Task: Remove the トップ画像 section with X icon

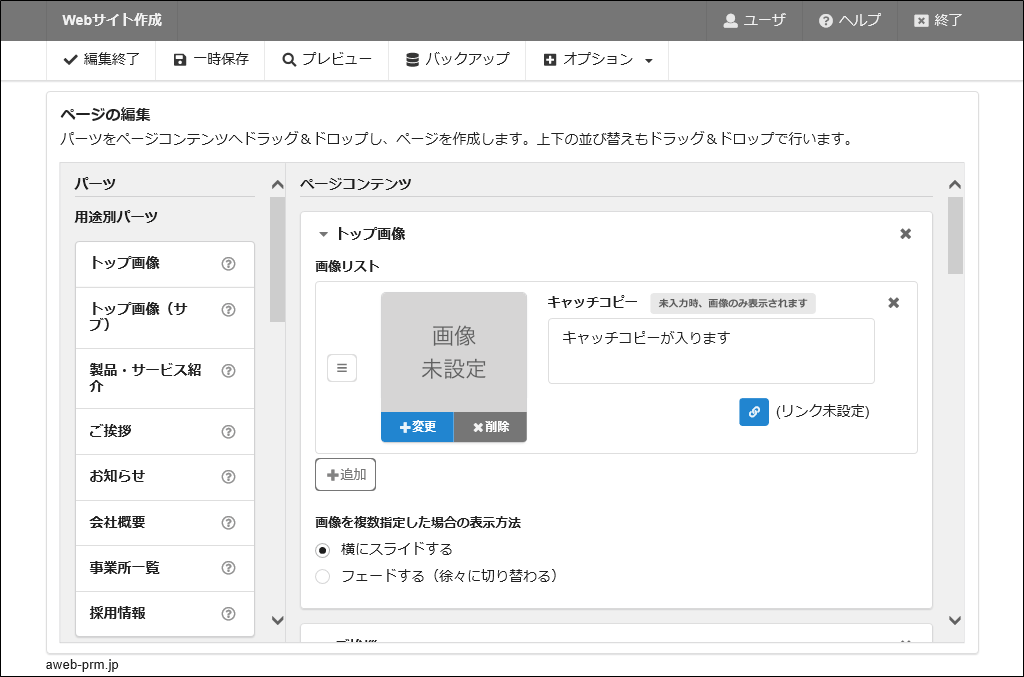Action: point(905,234)
